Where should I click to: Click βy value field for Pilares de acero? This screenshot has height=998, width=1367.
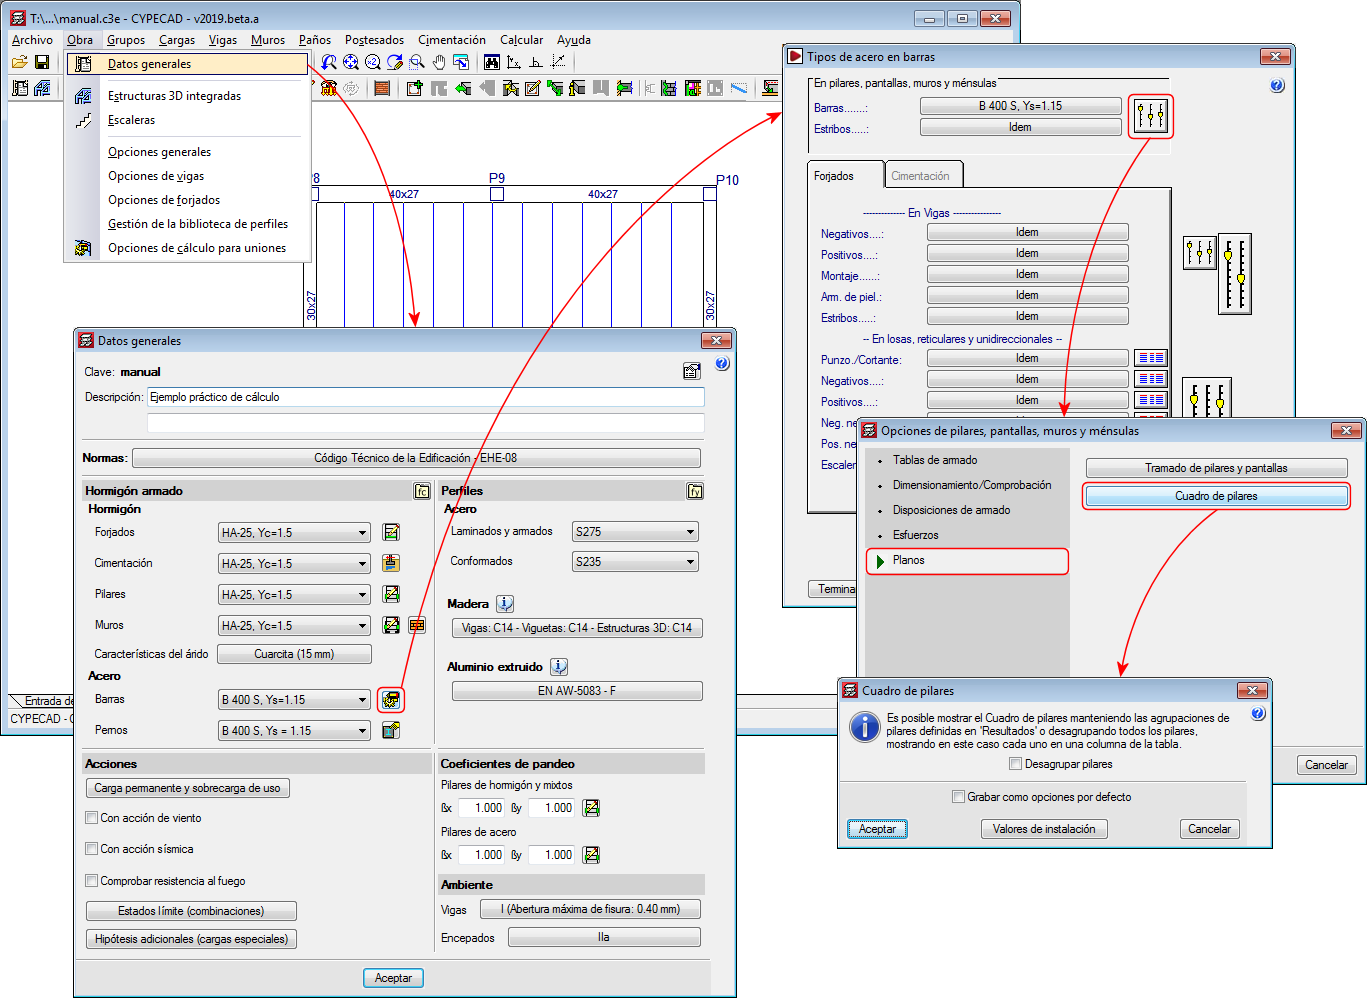click(x=551, y=855)
